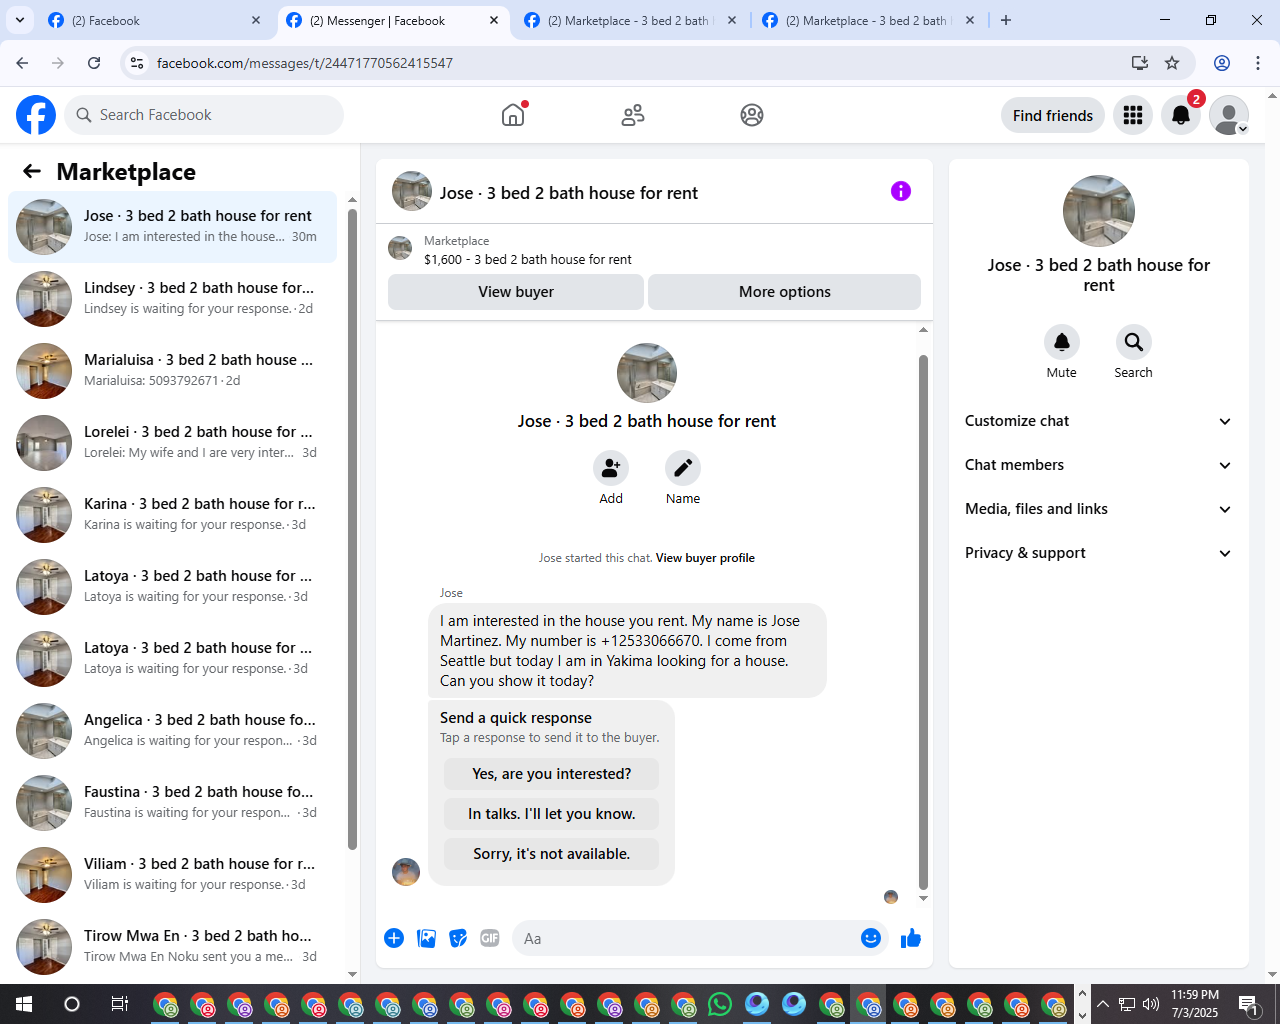Expand Media, files and links section

[x=1098, y=509]
